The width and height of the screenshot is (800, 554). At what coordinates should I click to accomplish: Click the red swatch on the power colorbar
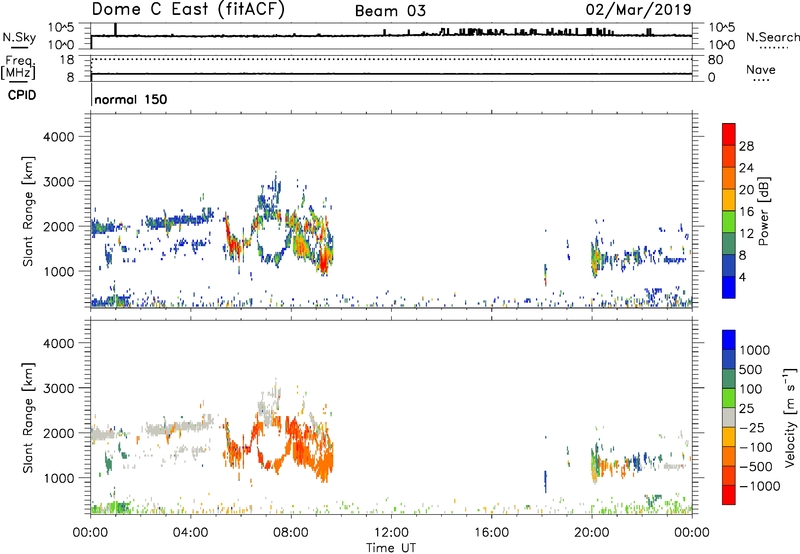coord(729,134)
